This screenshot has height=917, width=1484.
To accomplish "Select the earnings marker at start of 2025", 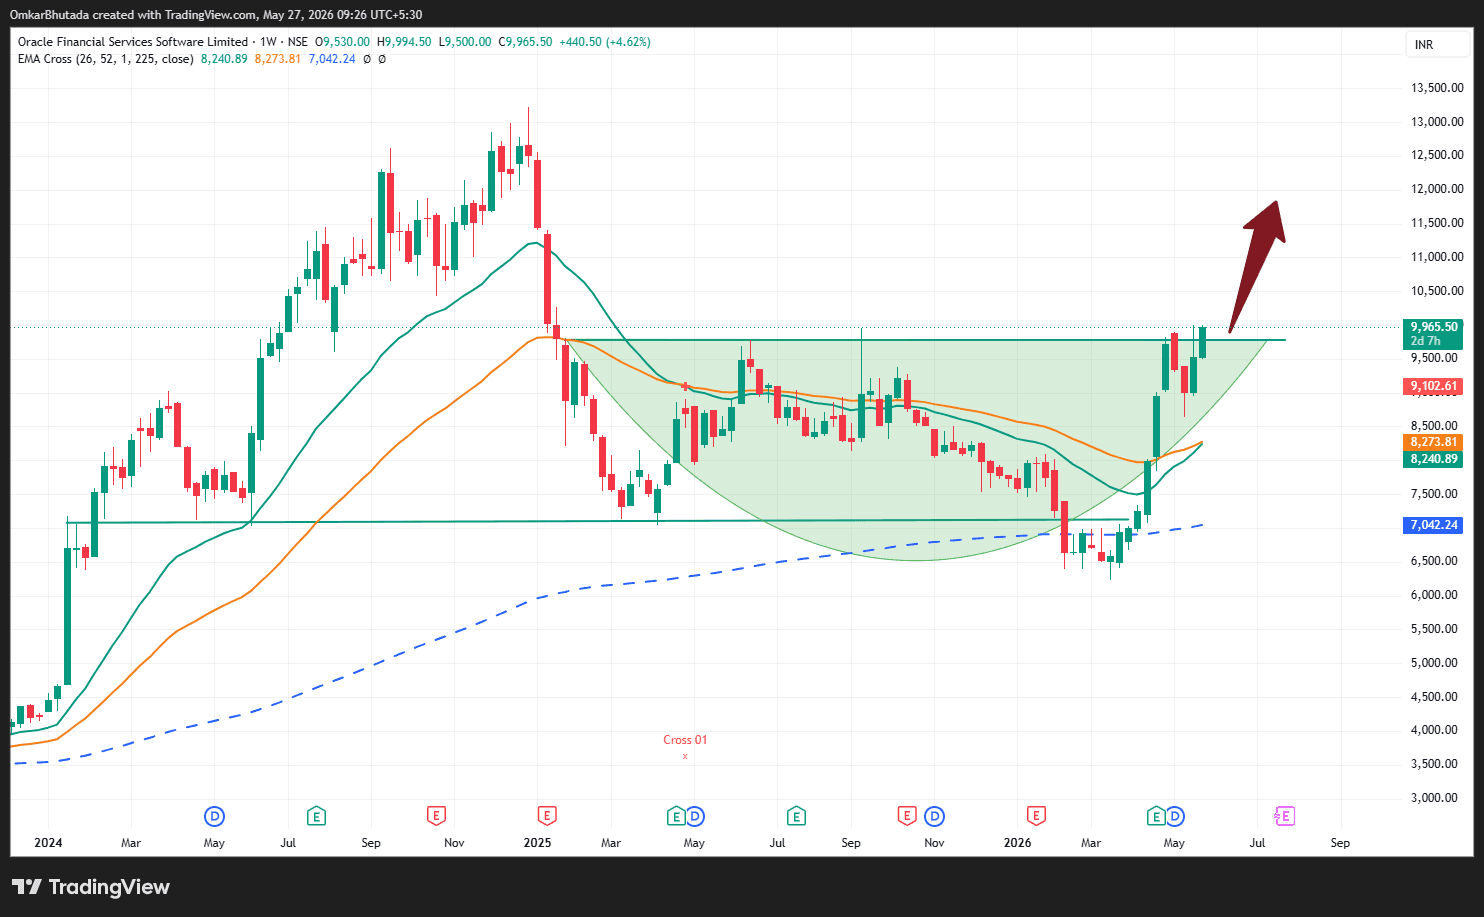I will pos(546,816).
